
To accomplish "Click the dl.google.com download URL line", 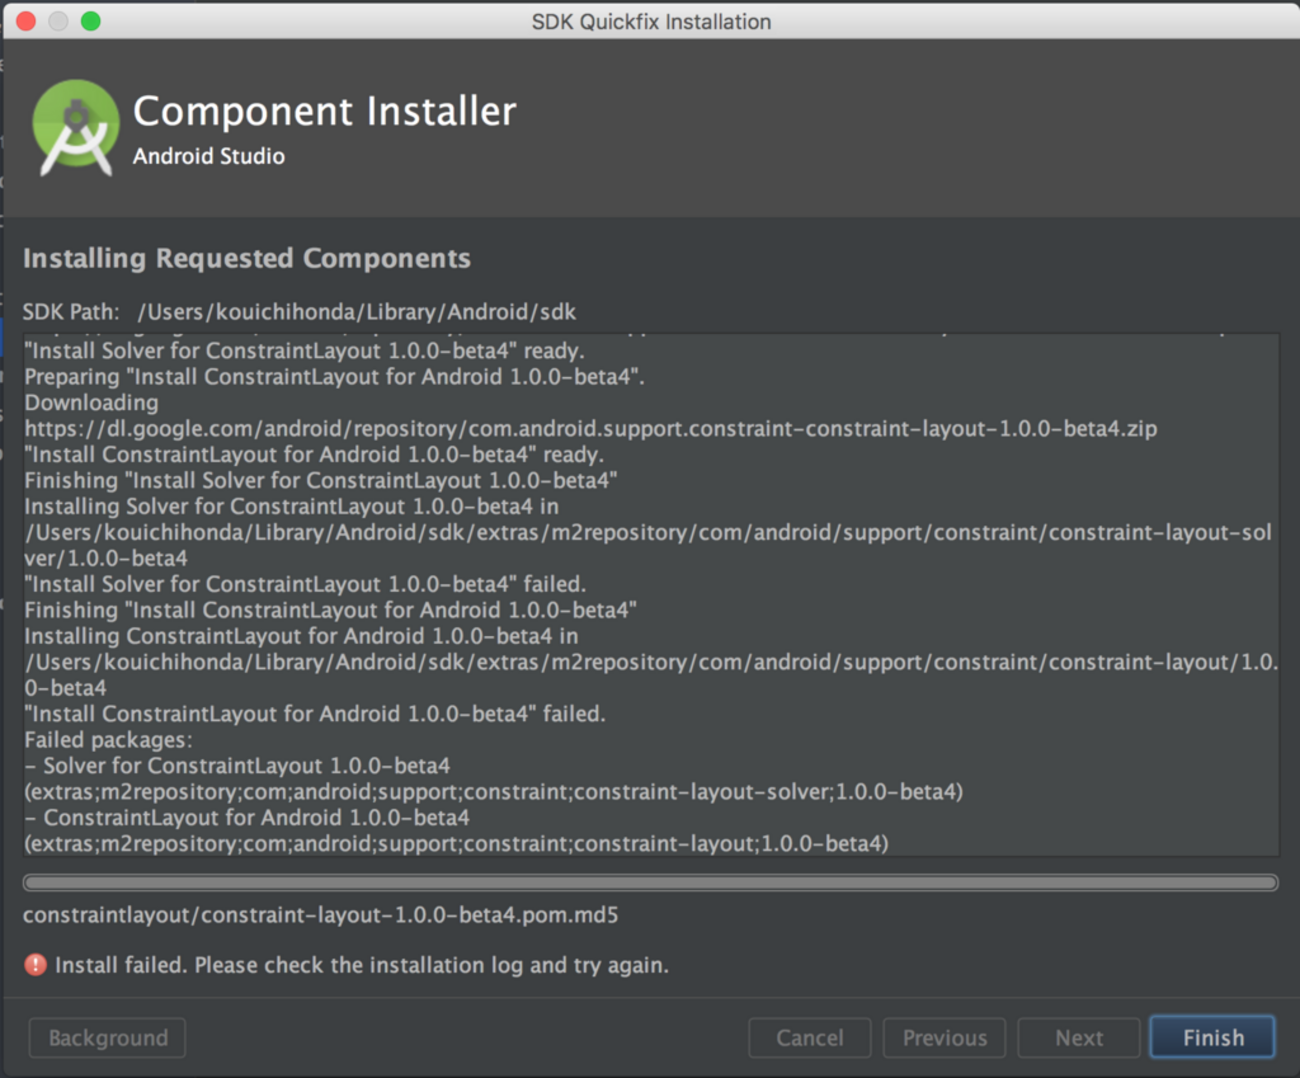I will coord(591,429).
